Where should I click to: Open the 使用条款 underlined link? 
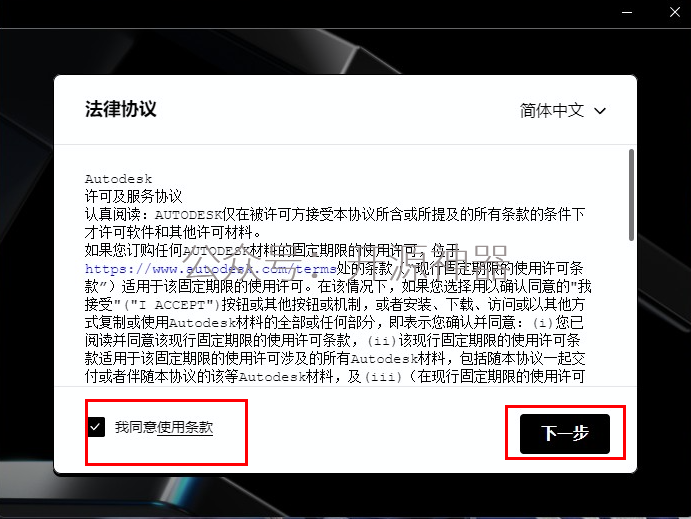pyautogui.click(x=185, y=427)
